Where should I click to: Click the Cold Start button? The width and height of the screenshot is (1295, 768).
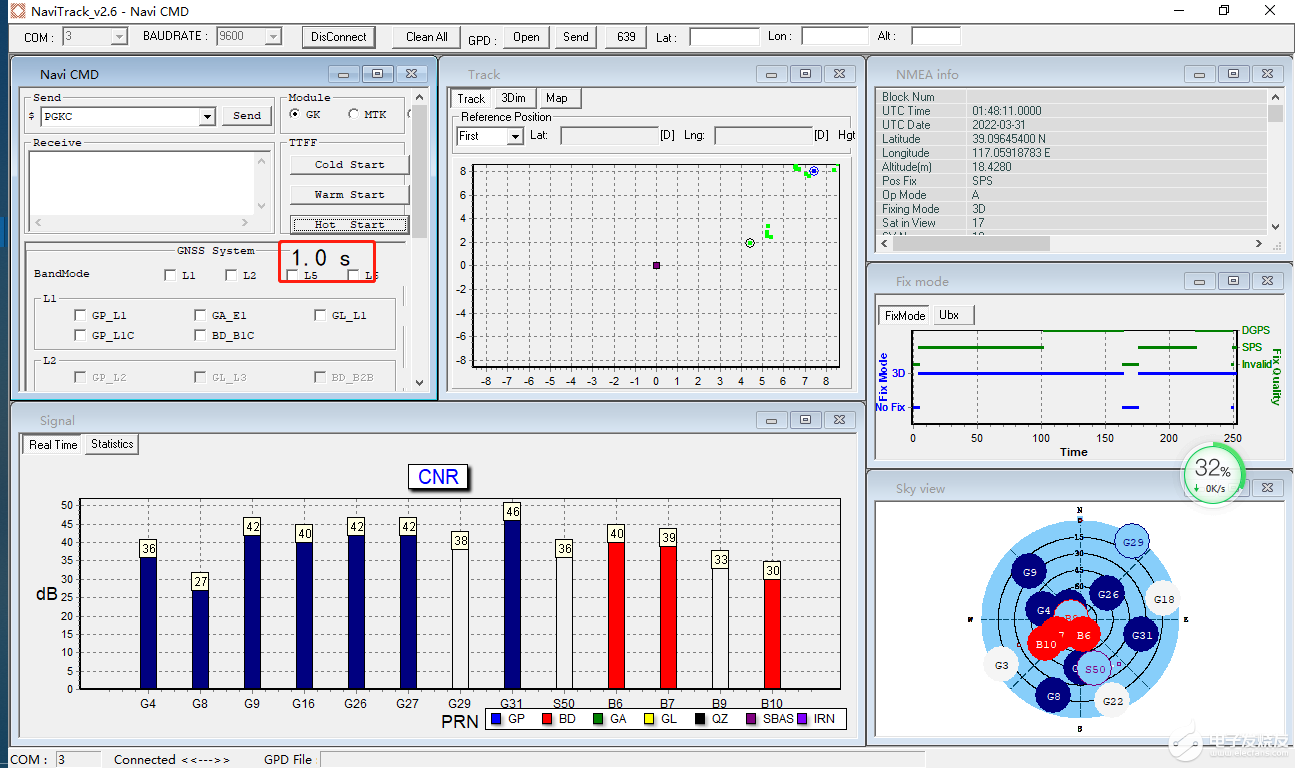pos(350,164)
